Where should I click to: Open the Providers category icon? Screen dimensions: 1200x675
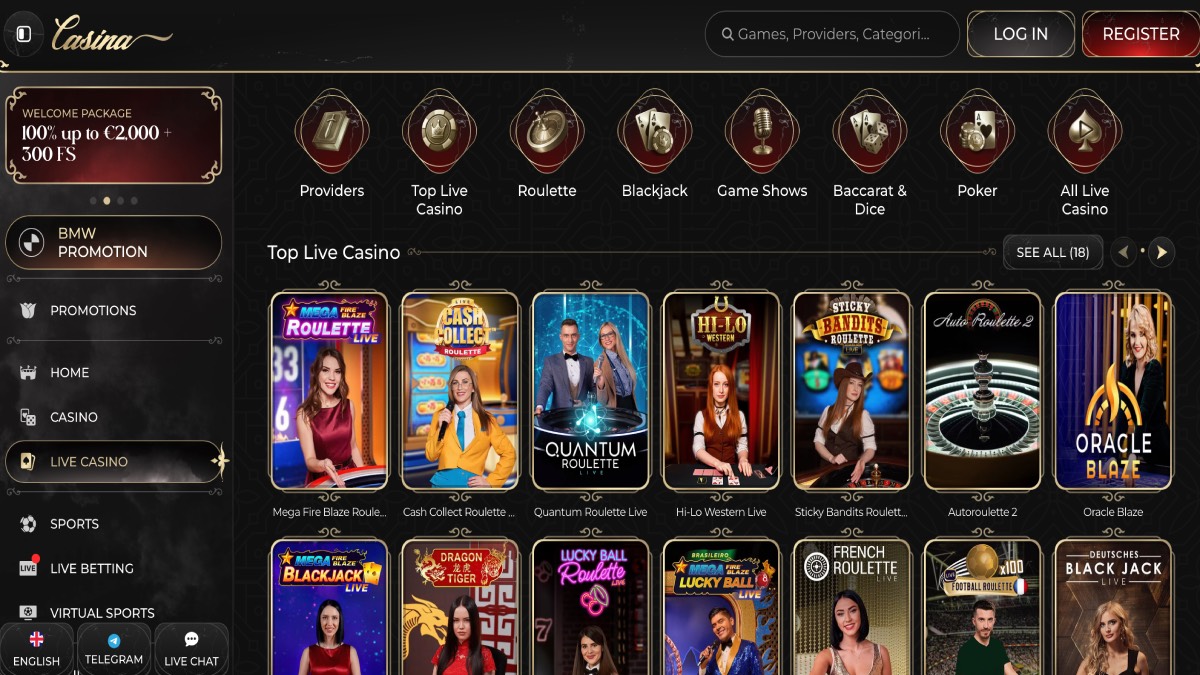(x=332, y=131)
